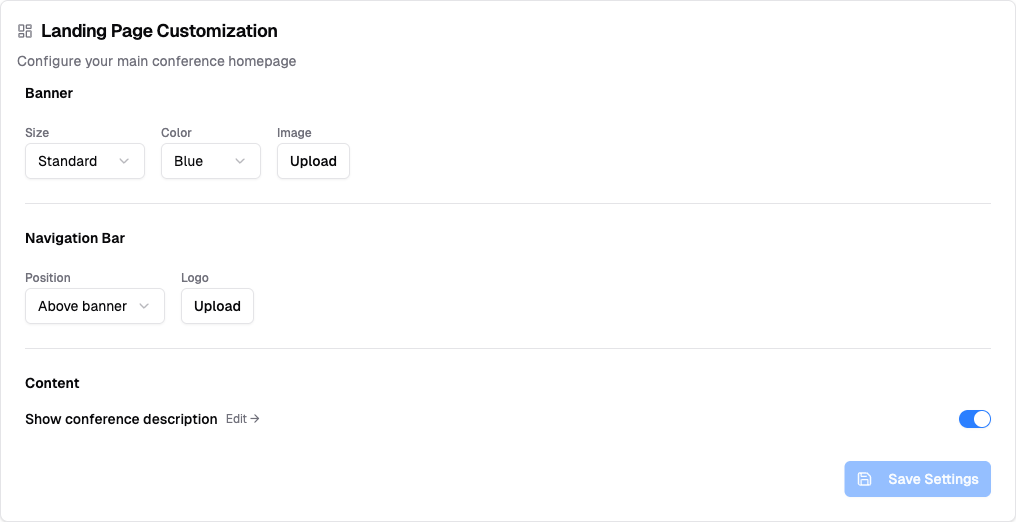Open the Edit link for conference description
Image resolution: width=1016 pixels, height=522 pixels.
[242, 419]
